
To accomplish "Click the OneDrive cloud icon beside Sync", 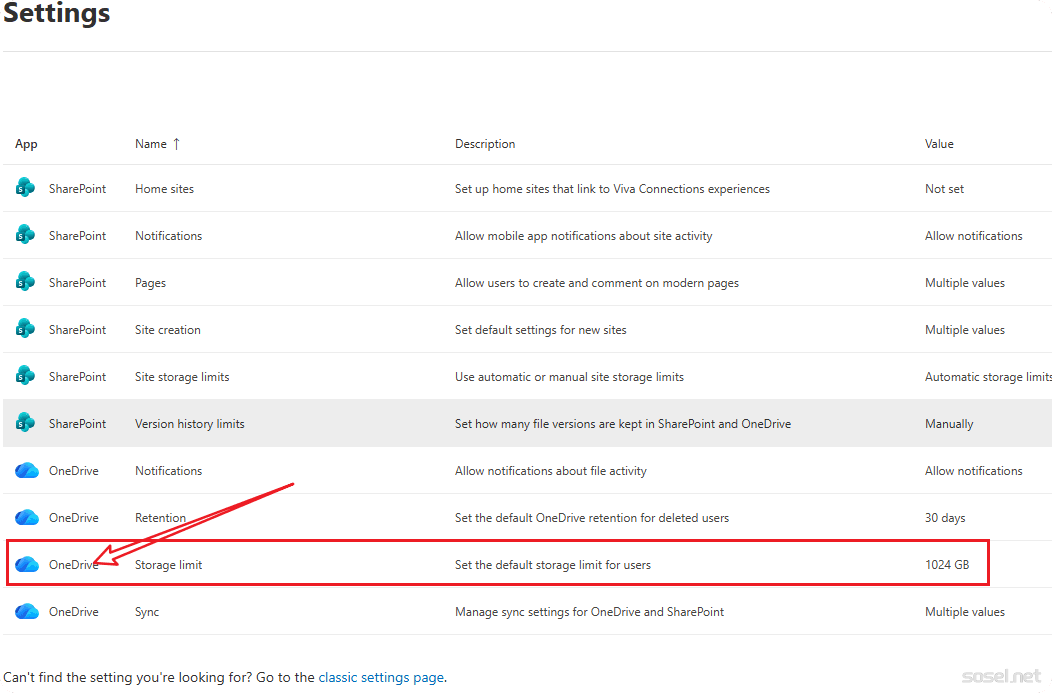I will [26, 612].
